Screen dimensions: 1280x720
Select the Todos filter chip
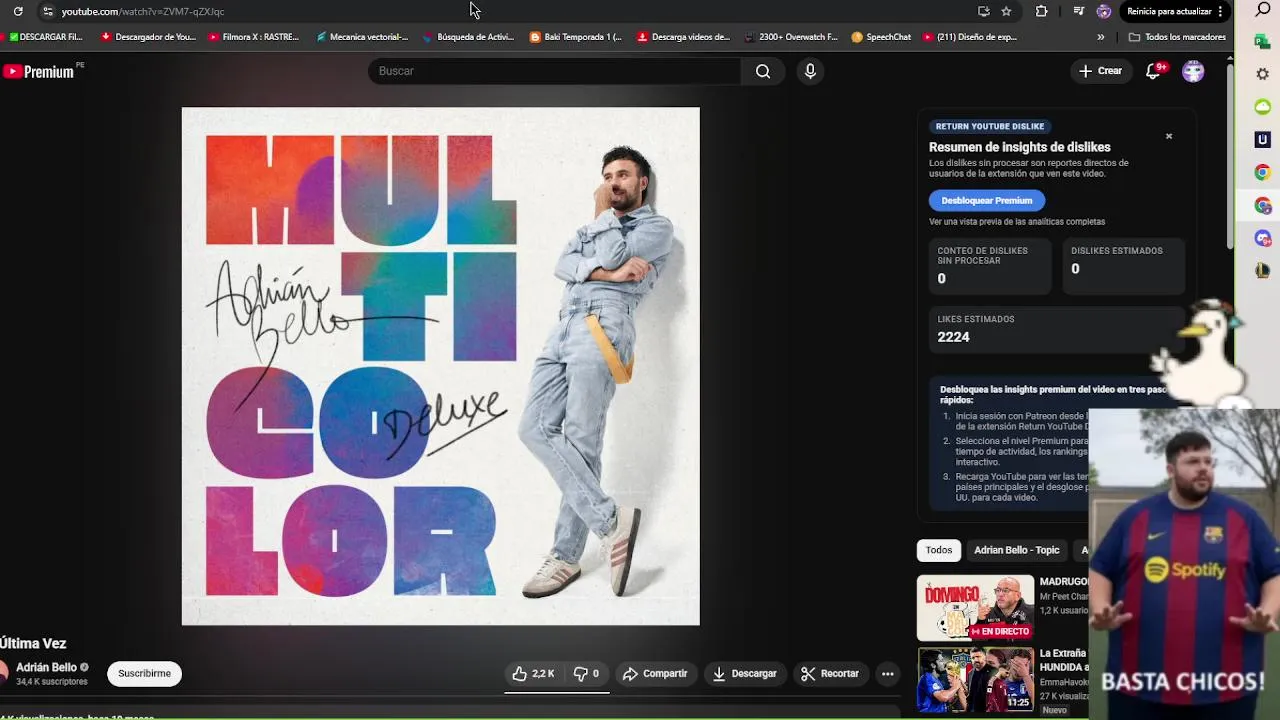click(x=938, y=550)
